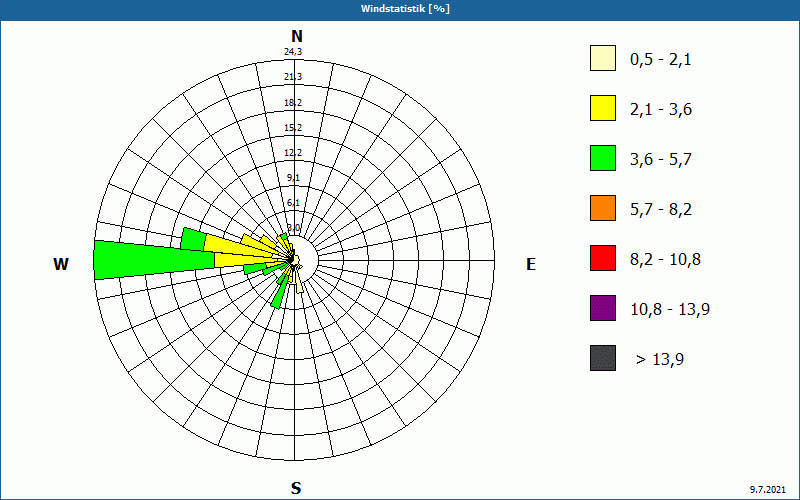Click the legend label '2,1 - 3,6'

(x=661, y=110)
